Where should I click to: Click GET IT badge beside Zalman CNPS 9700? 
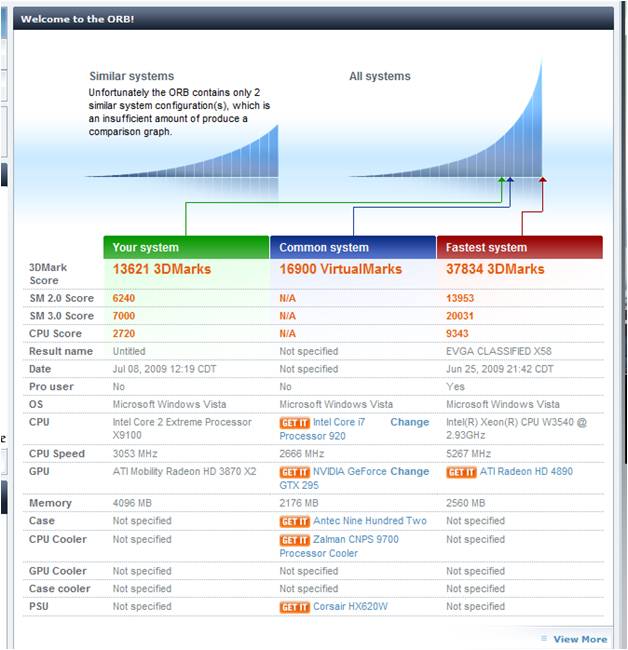(295, 540)
